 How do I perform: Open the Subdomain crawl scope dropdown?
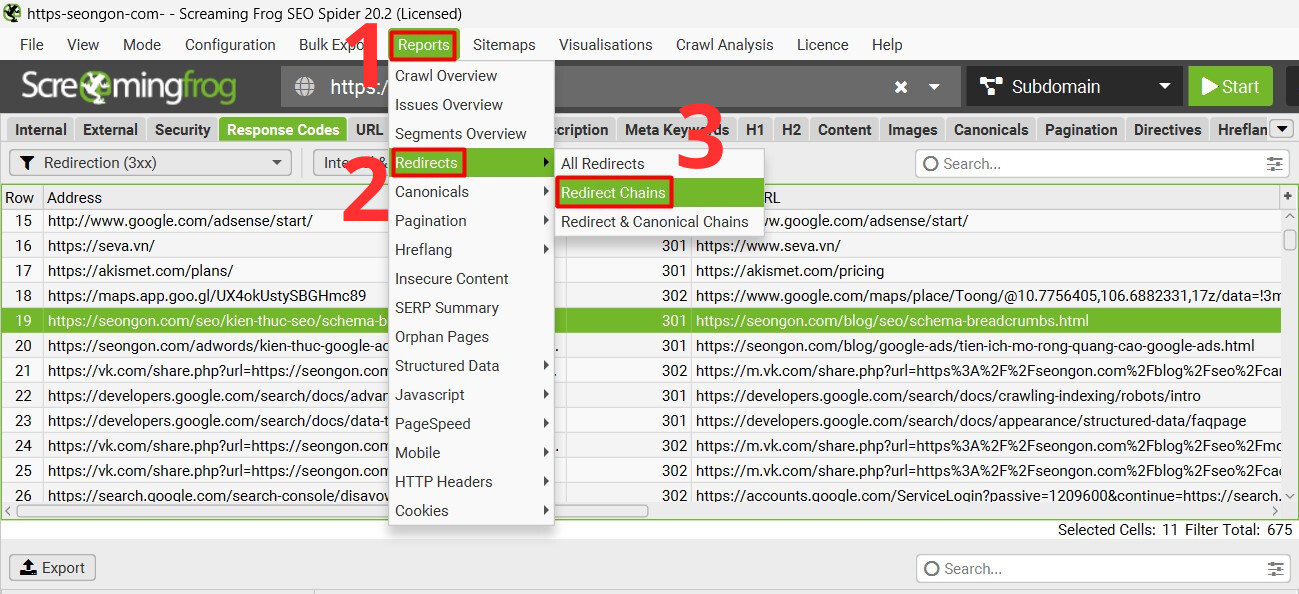tap(1074, 87)
